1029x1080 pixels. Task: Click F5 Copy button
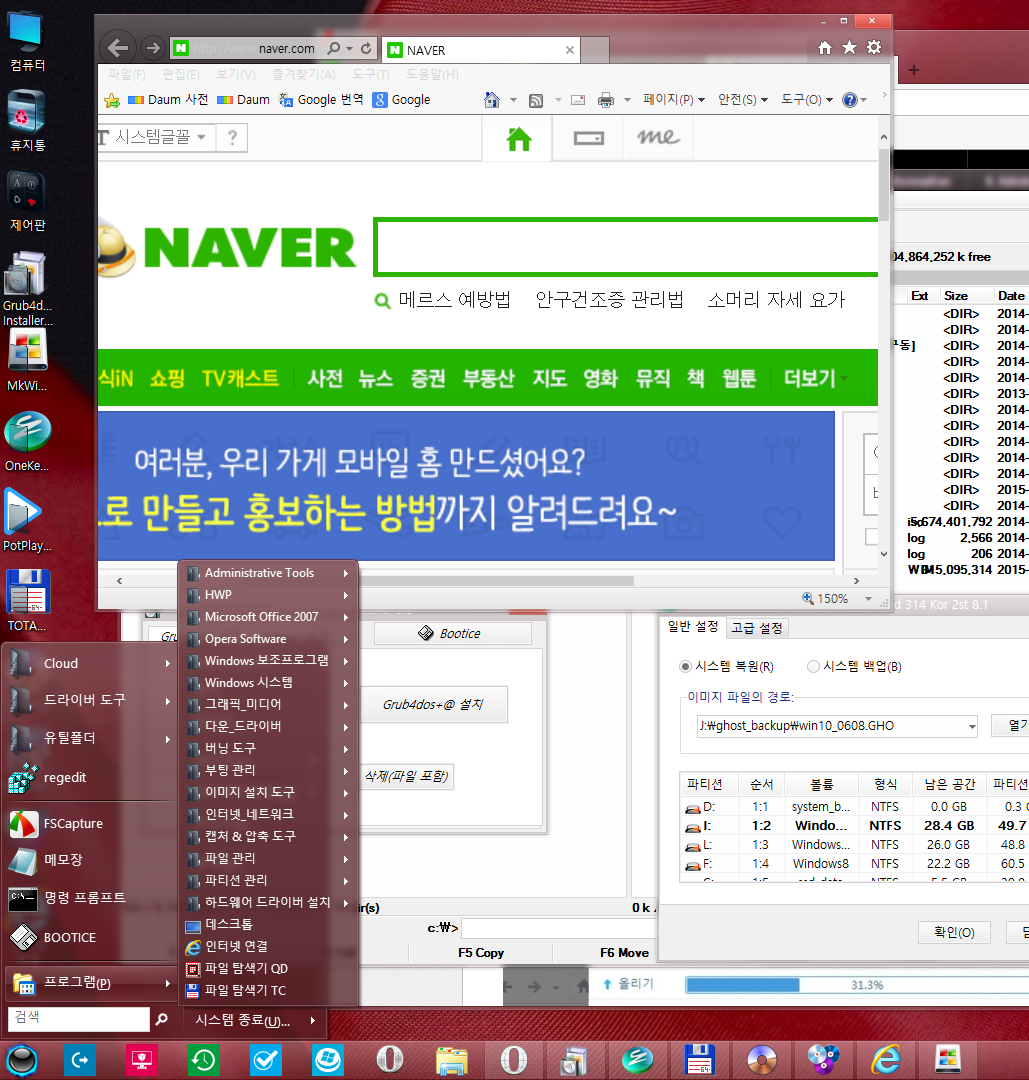click(x=481, y=953)
